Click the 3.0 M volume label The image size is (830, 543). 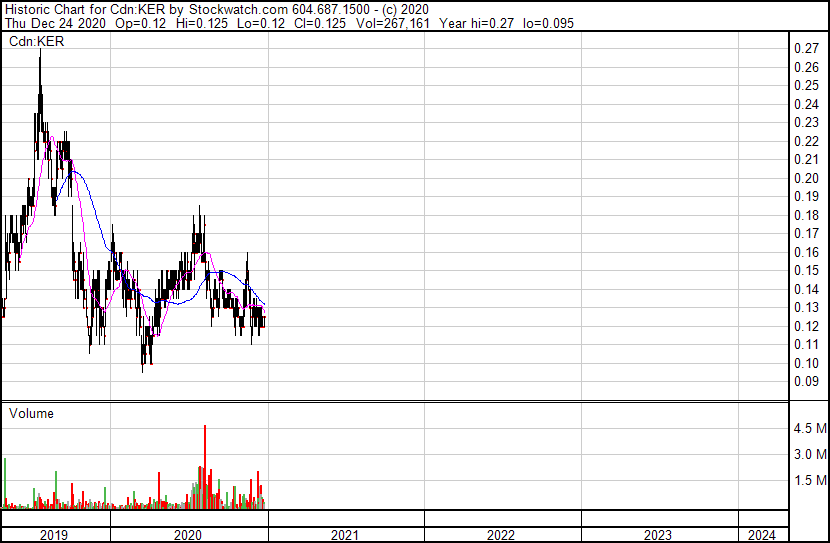click(810, 454)
